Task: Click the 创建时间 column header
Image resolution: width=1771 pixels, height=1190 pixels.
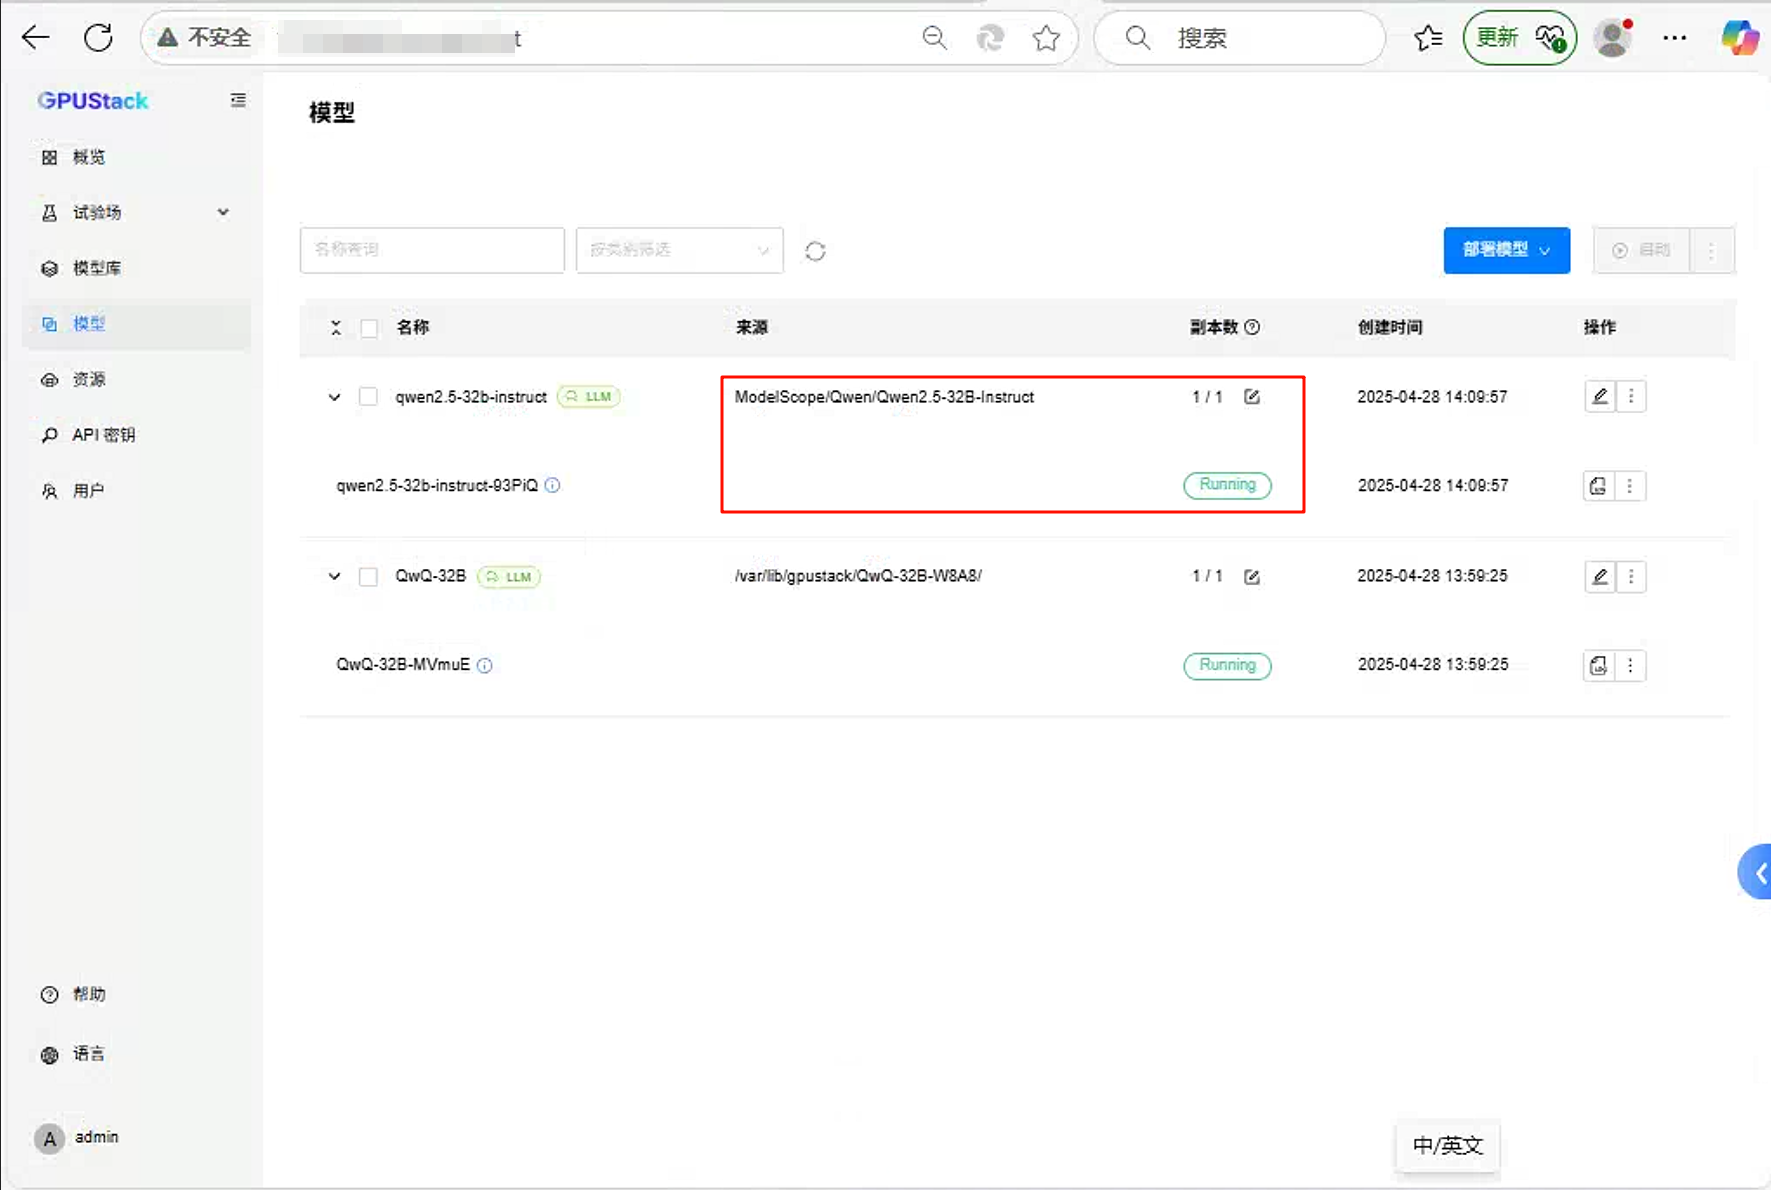Action: tap(1390, 327)
